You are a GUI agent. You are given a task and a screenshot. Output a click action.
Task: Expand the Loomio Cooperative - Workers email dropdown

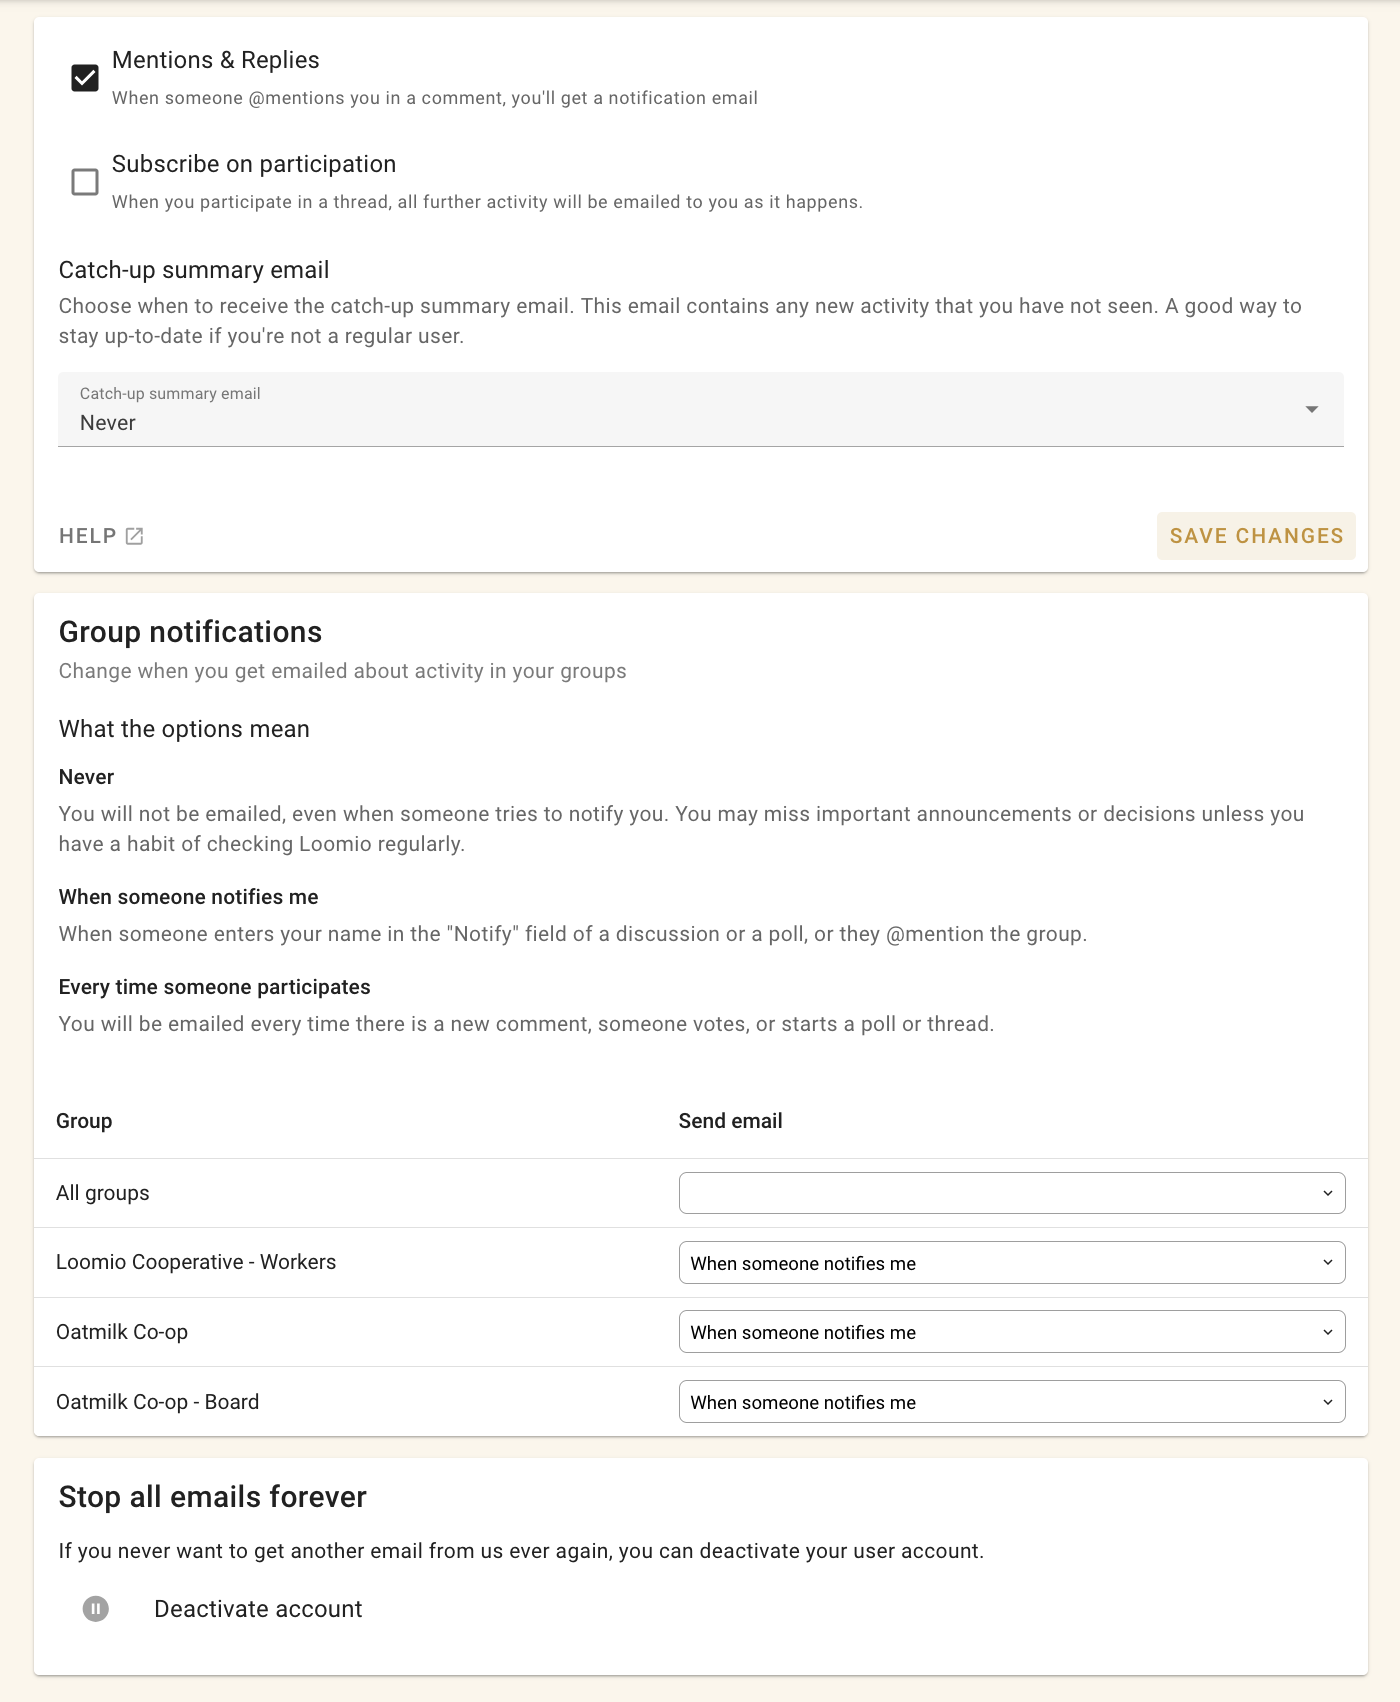coord(1011,1263)
